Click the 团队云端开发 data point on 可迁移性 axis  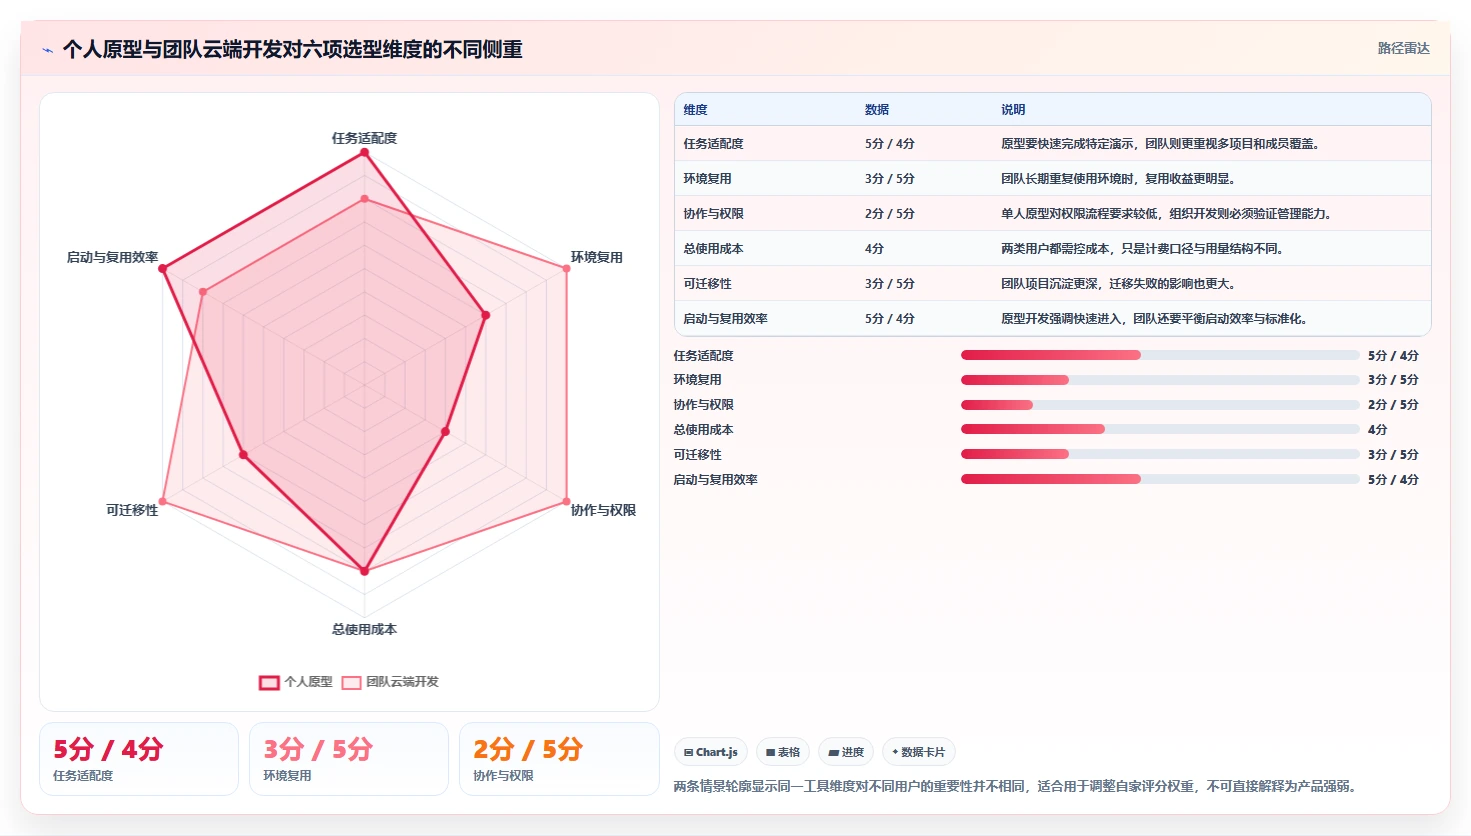(162, 501)
